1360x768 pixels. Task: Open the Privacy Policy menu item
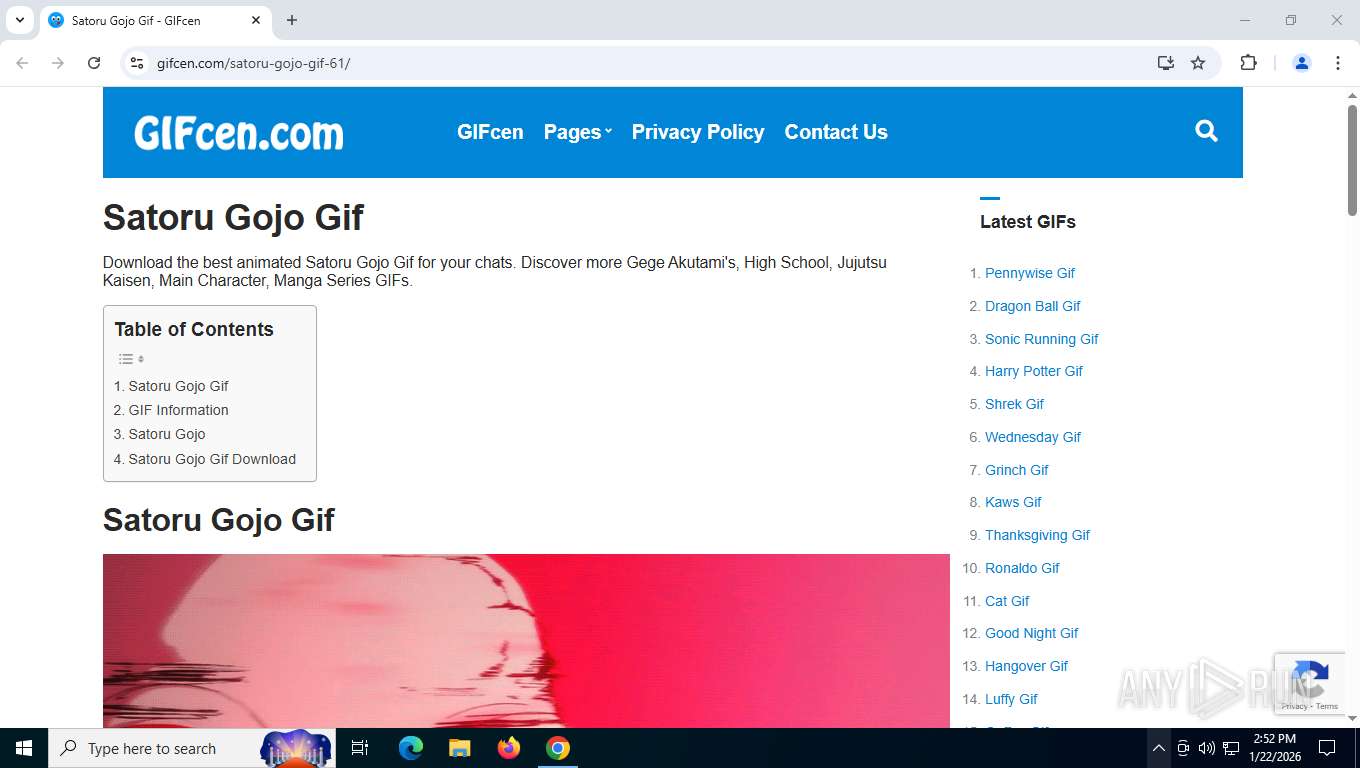[x=698, y=132]
